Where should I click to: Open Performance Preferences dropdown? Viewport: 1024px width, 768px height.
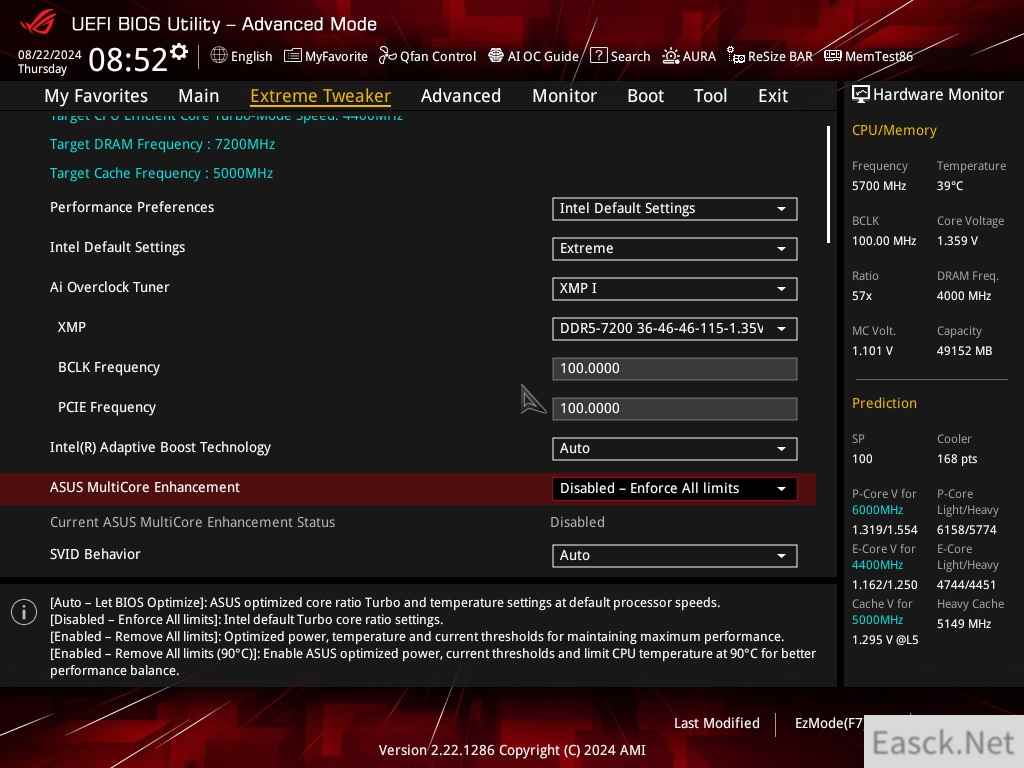point(675,209)
